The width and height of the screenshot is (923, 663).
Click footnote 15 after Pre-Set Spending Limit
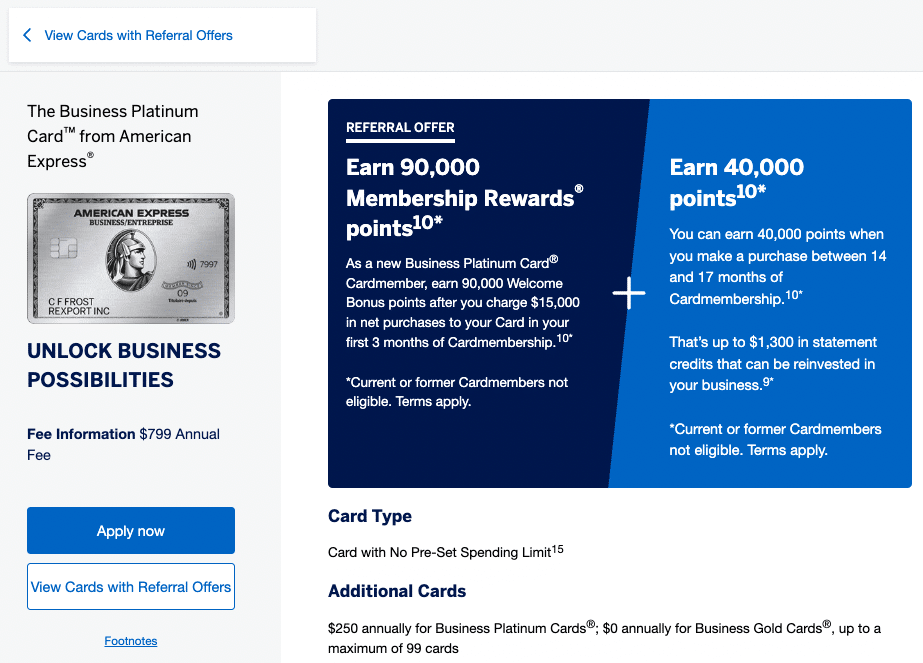558,549
